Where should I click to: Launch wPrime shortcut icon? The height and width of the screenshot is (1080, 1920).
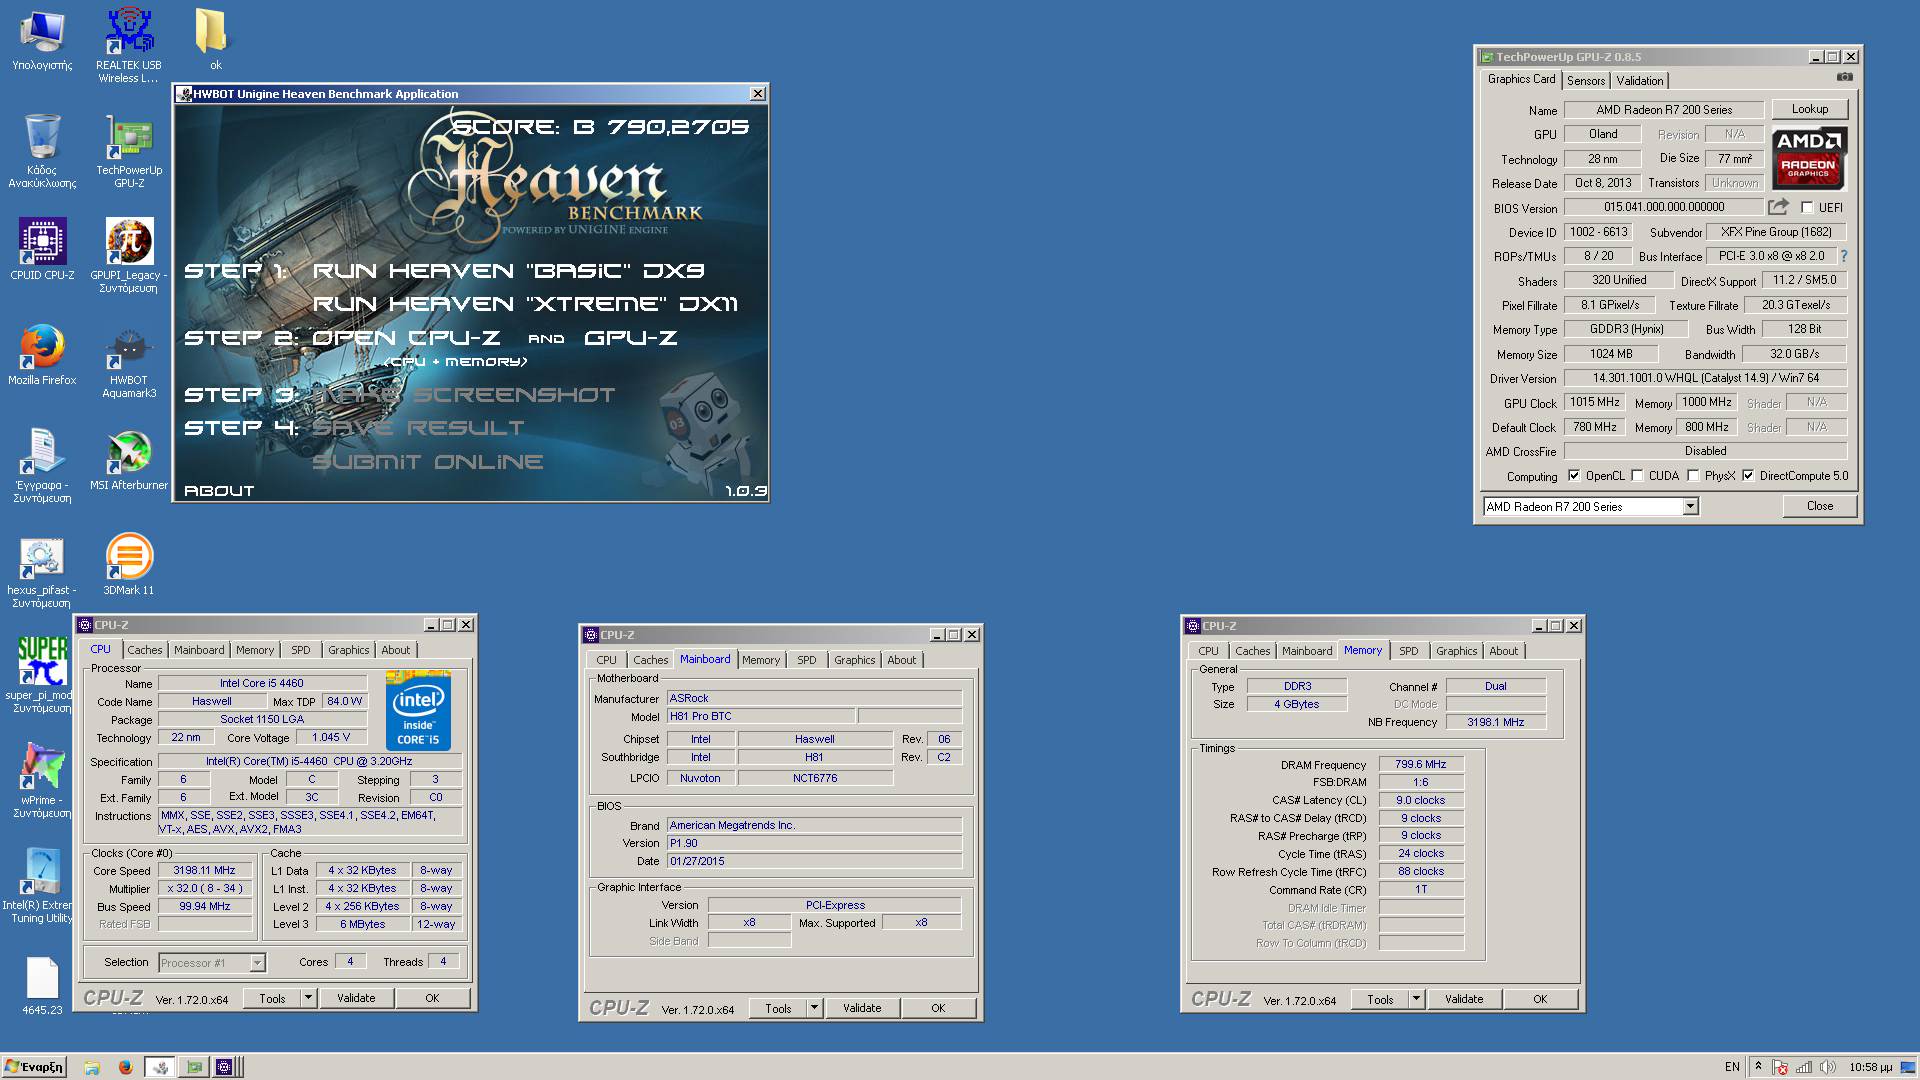pos(42,780)
